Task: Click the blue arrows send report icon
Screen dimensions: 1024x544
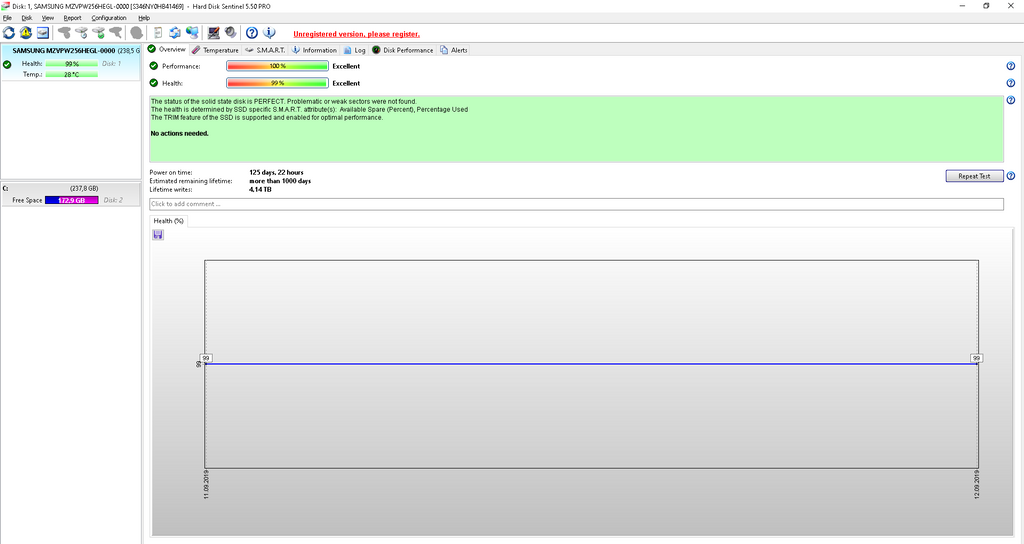Action: 175,33
